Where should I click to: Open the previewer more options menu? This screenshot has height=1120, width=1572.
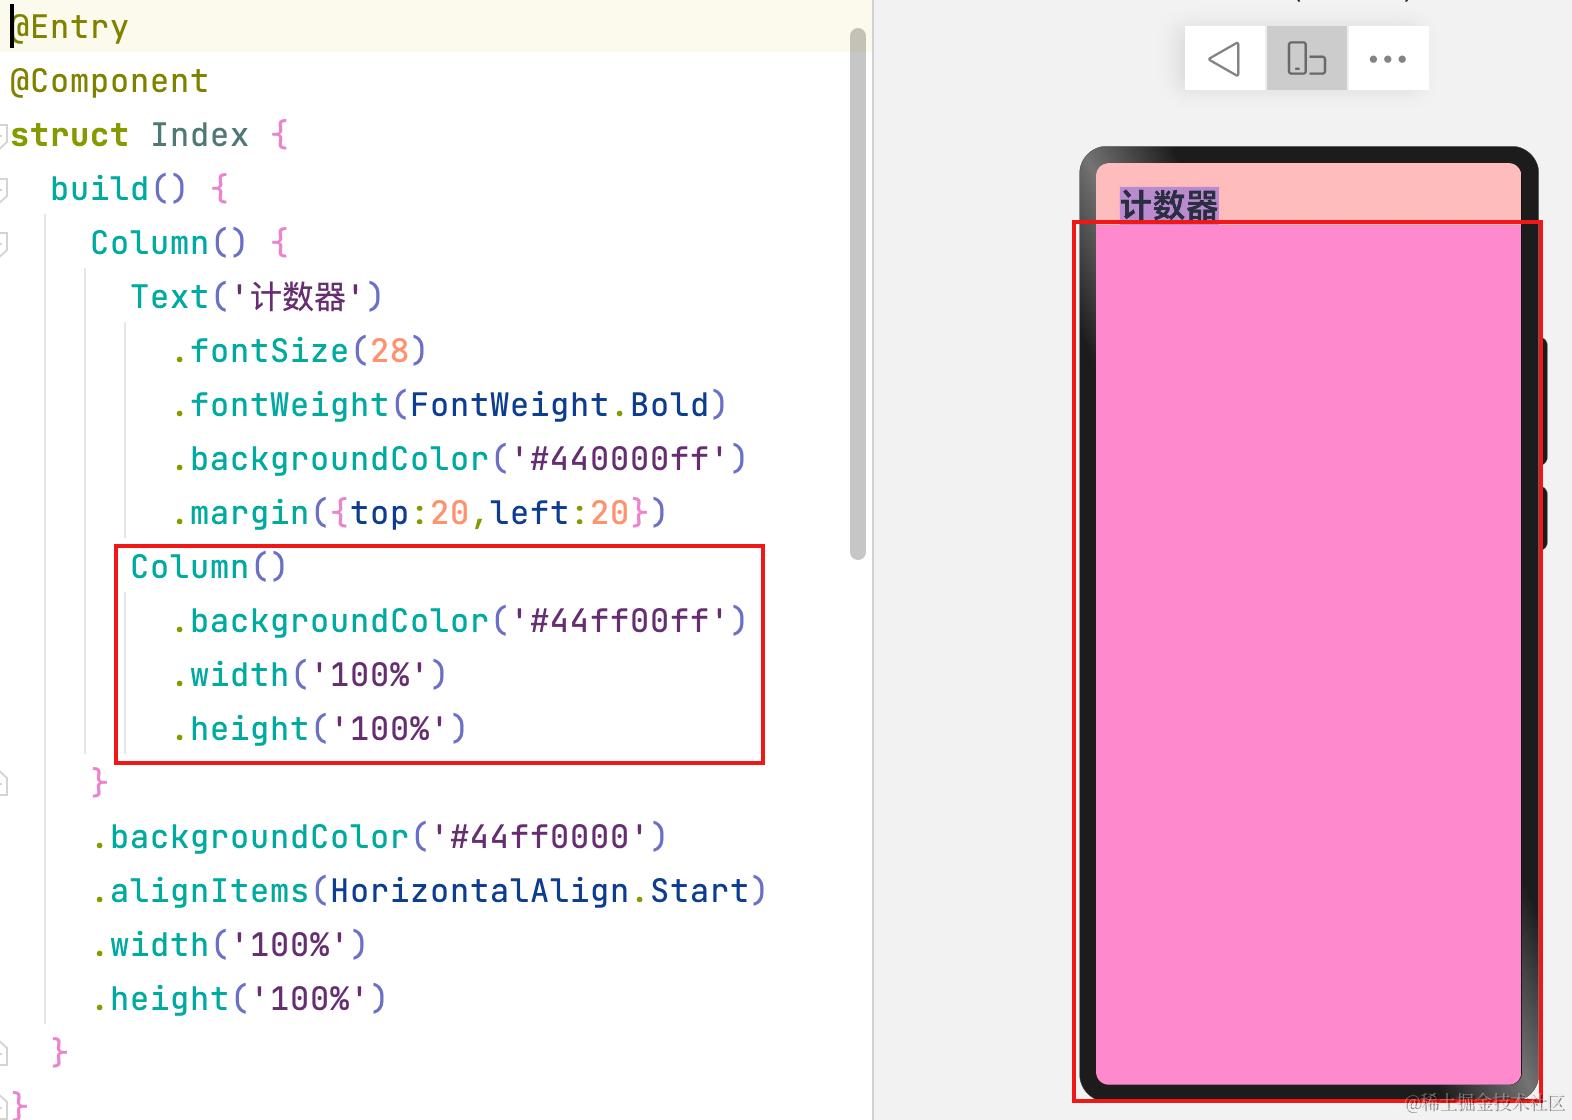[x=1387, y=59]
